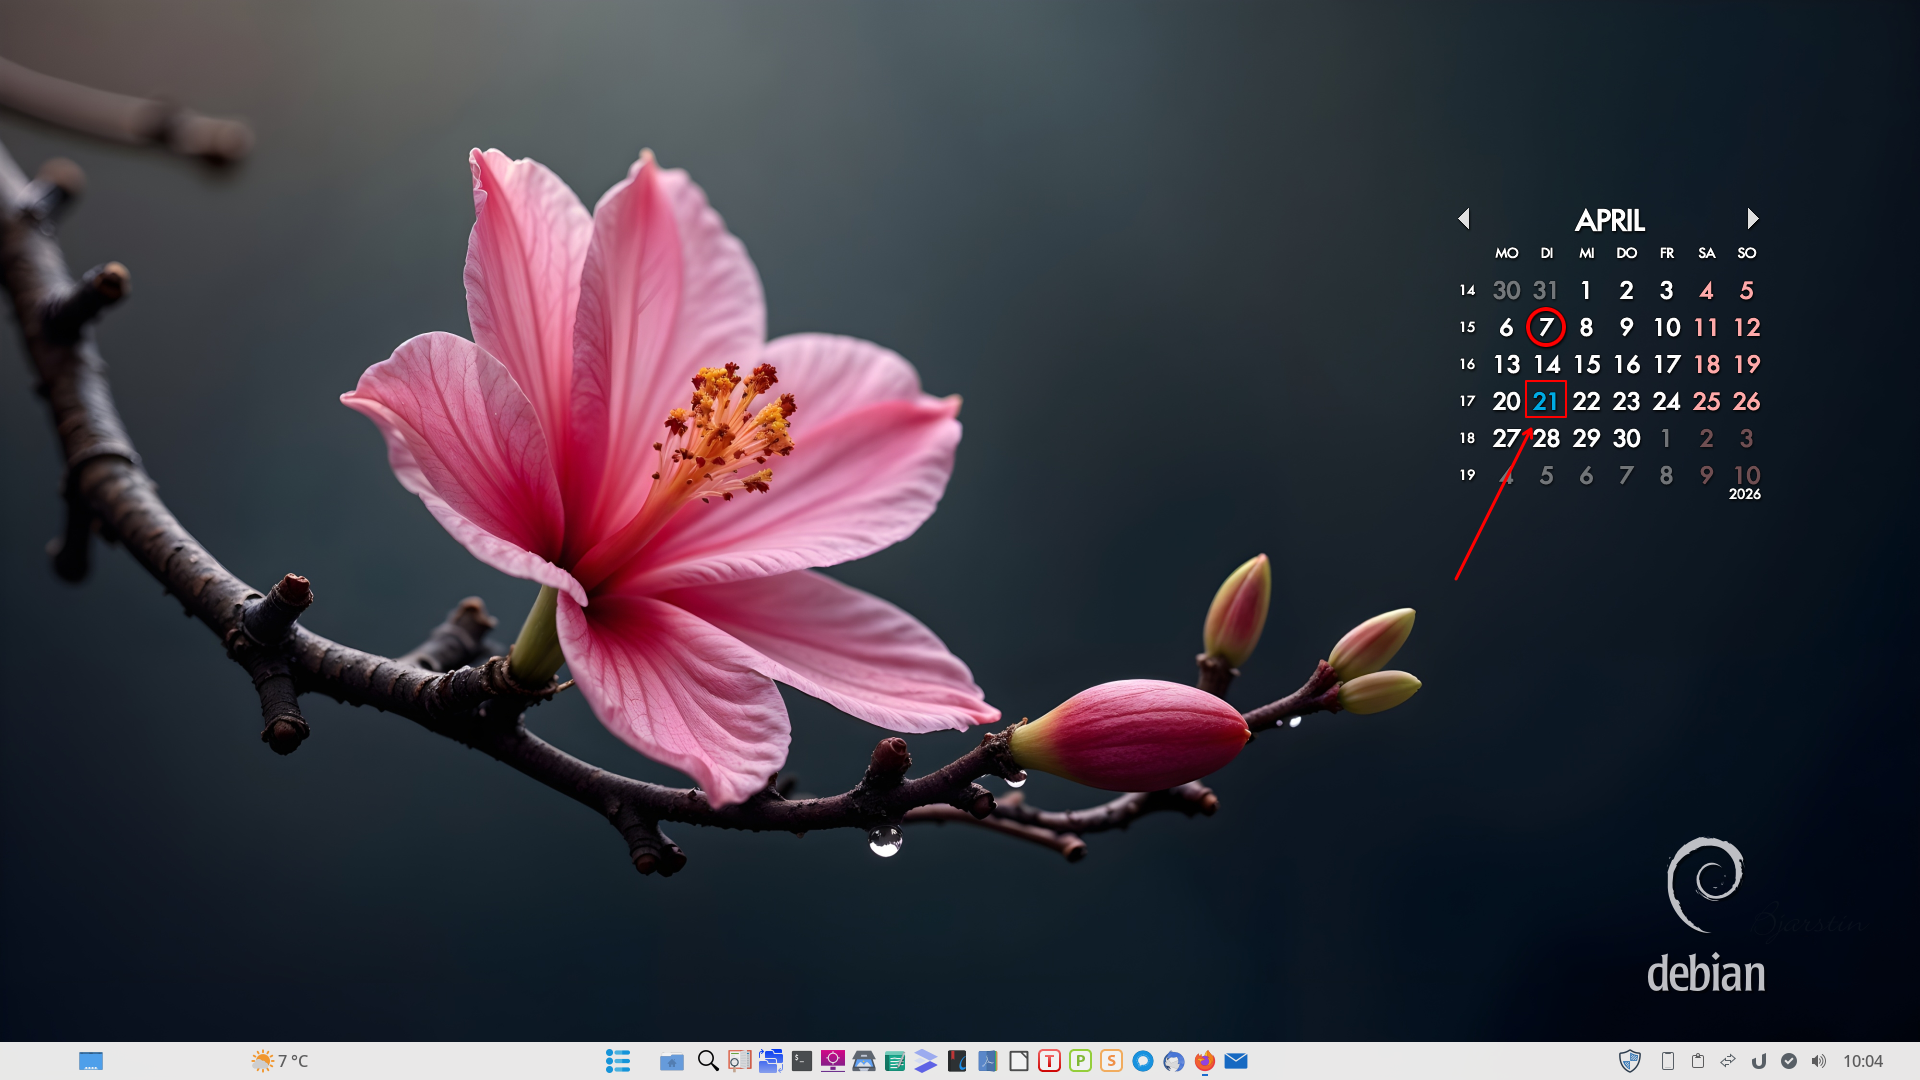Click the shield security tray icon
The image size is (1920, 1080).
(x=1630, y=1061)
